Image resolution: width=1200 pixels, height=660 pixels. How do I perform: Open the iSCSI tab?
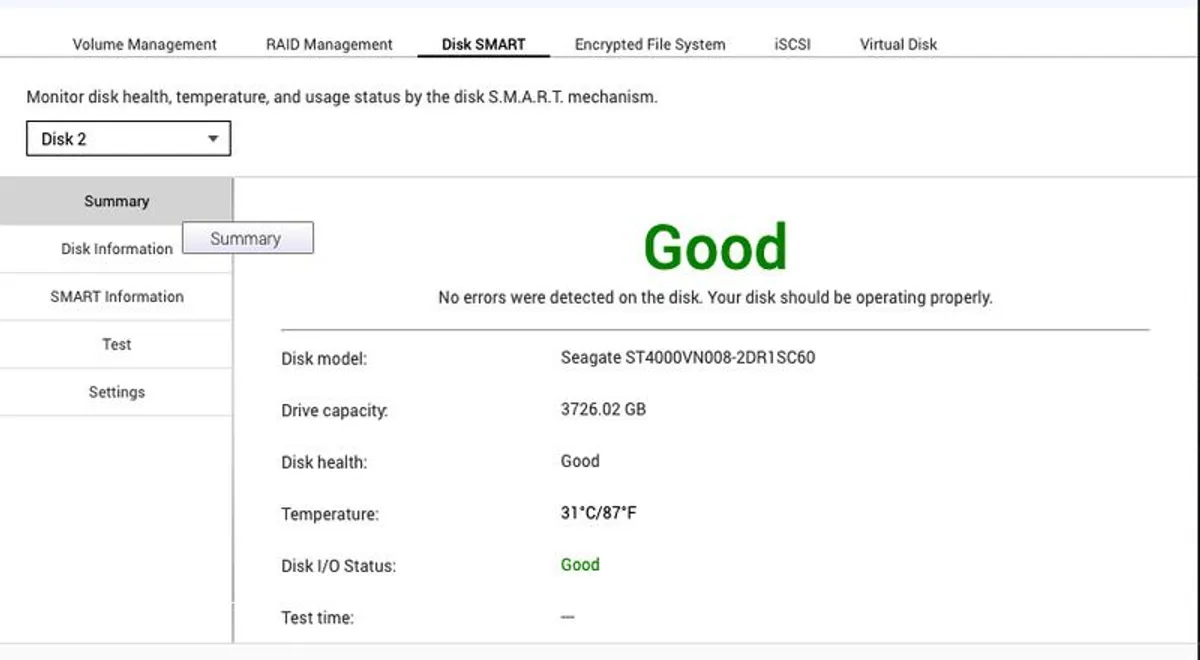point(792,44)
